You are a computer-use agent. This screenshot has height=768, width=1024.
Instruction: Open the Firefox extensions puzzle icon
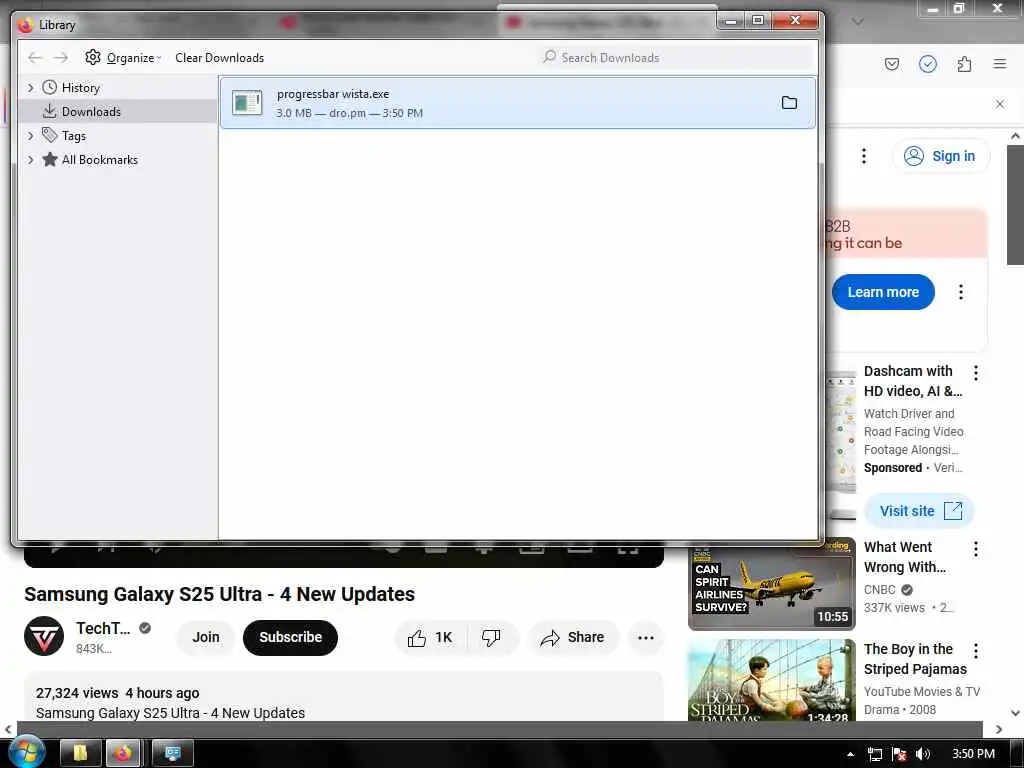pos(964,64)
